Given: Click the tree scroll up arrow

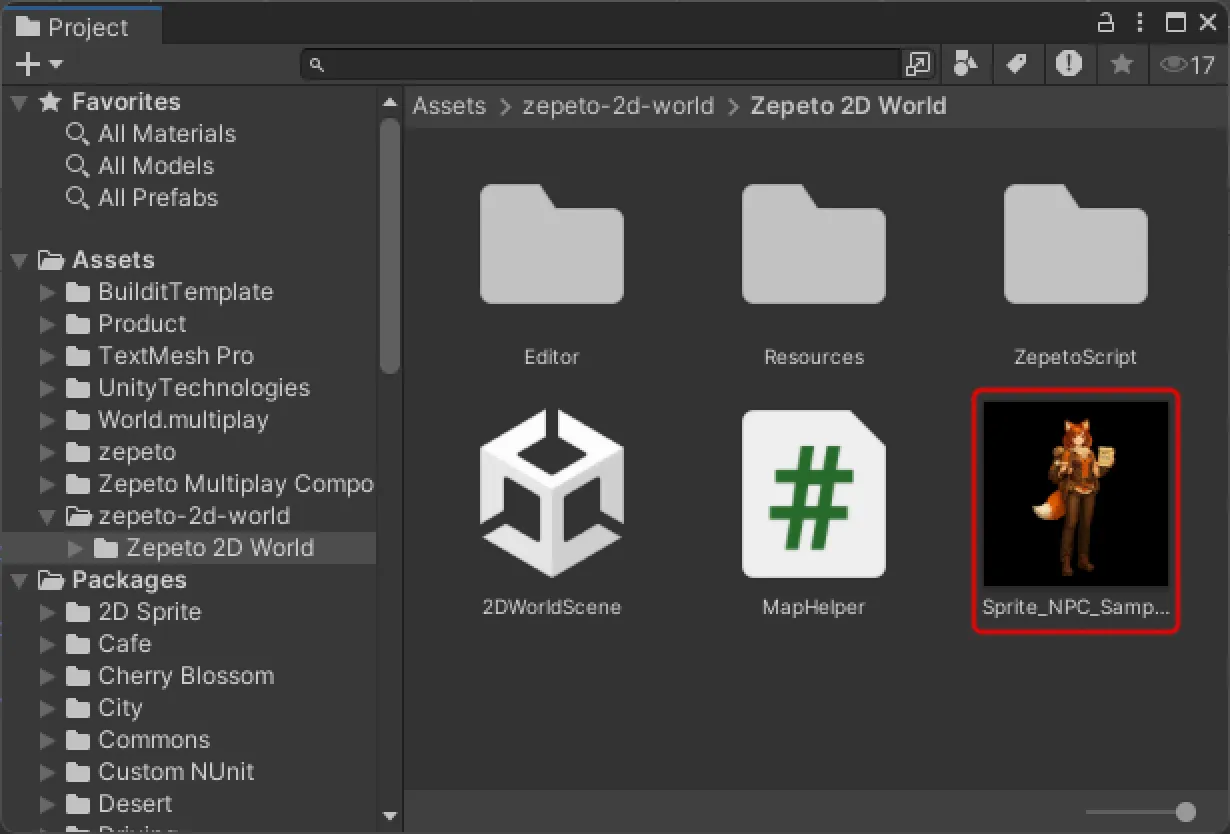Looking at the screenshot, I should point(390,102).
